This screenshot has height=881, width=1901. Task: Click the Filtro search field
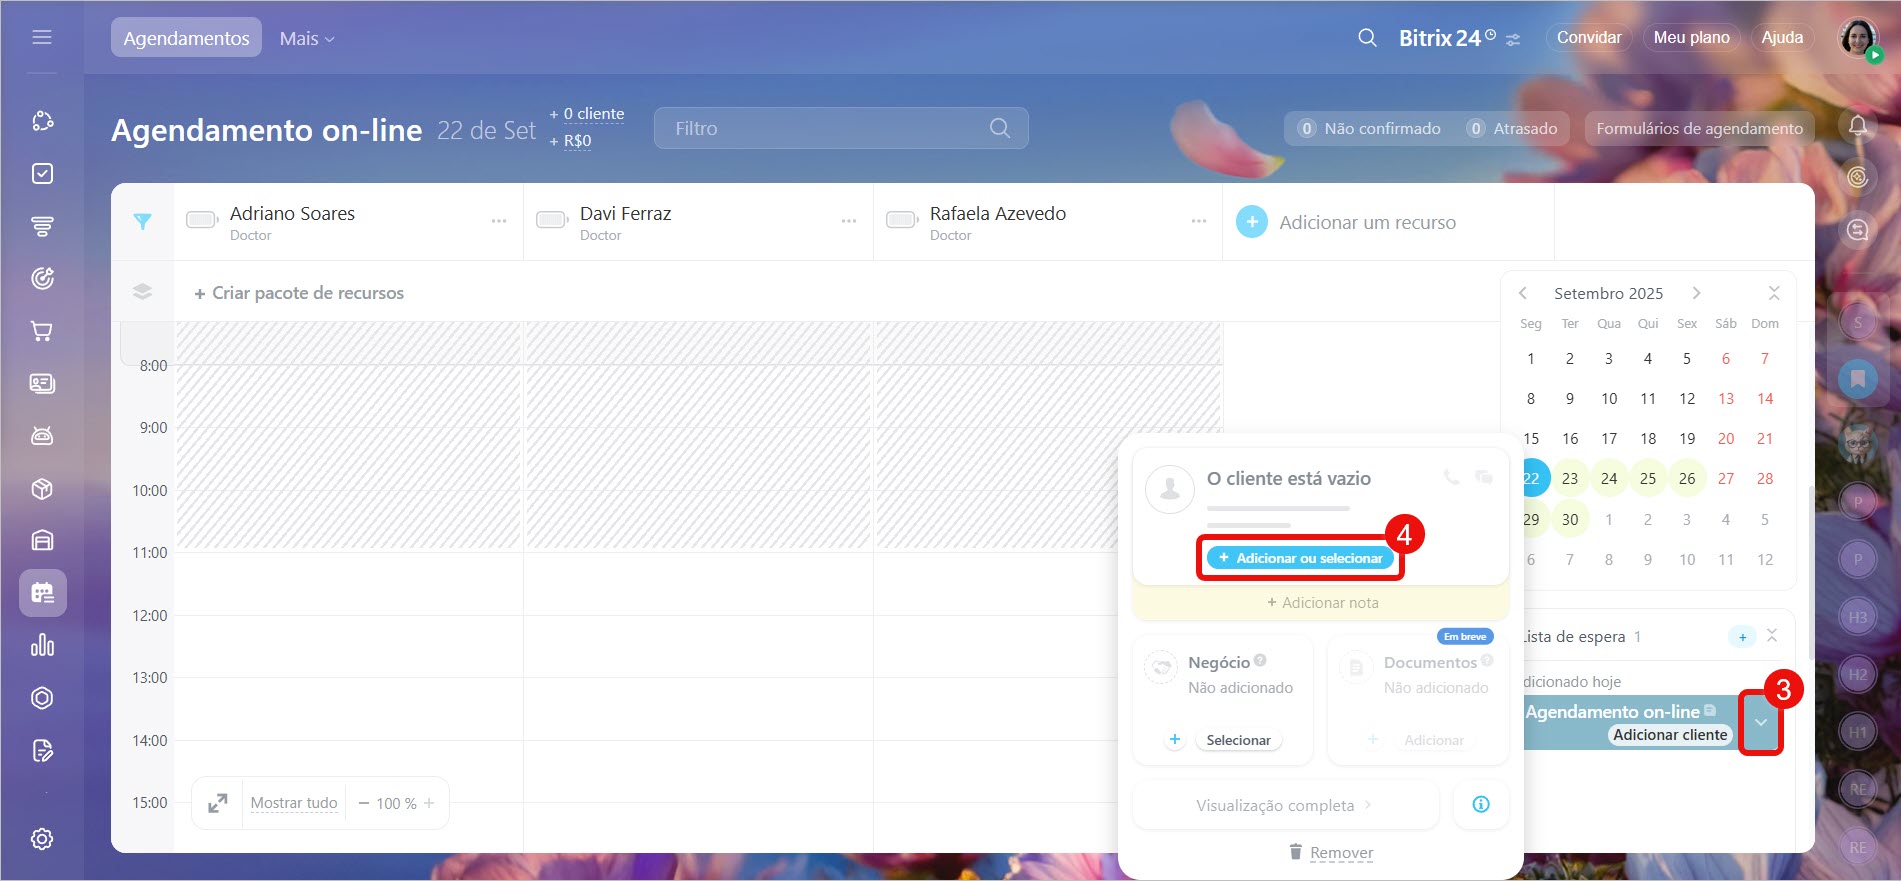tap(830, 128)
